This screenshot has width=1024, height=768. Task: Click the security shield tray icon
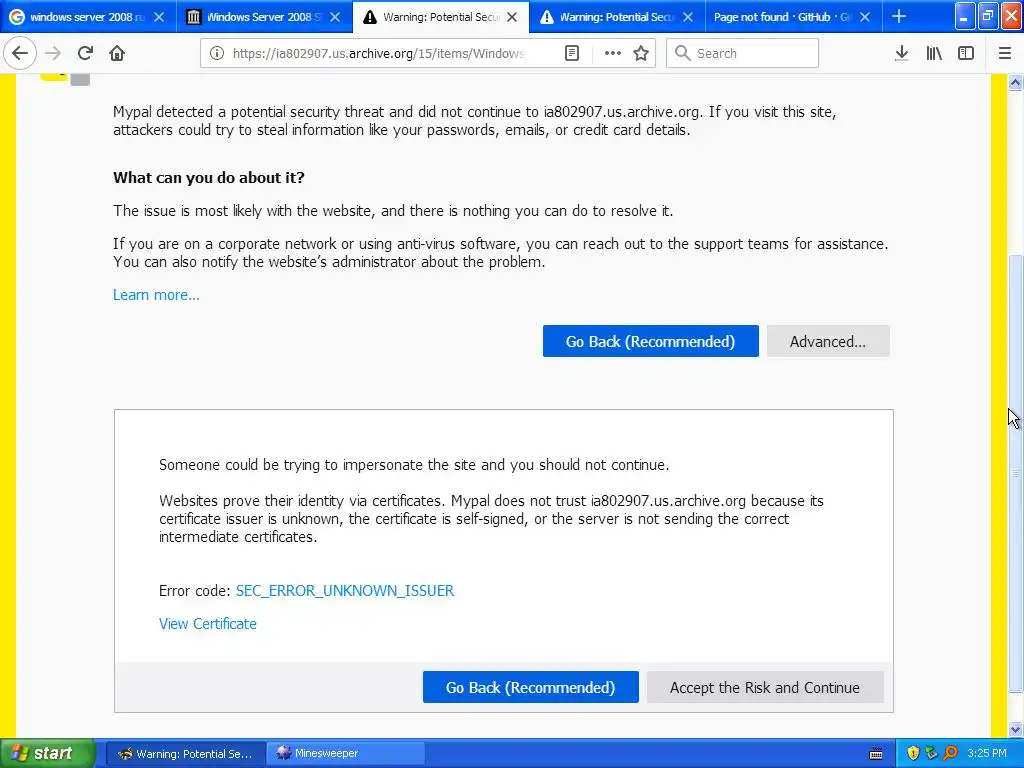[913, 754]
